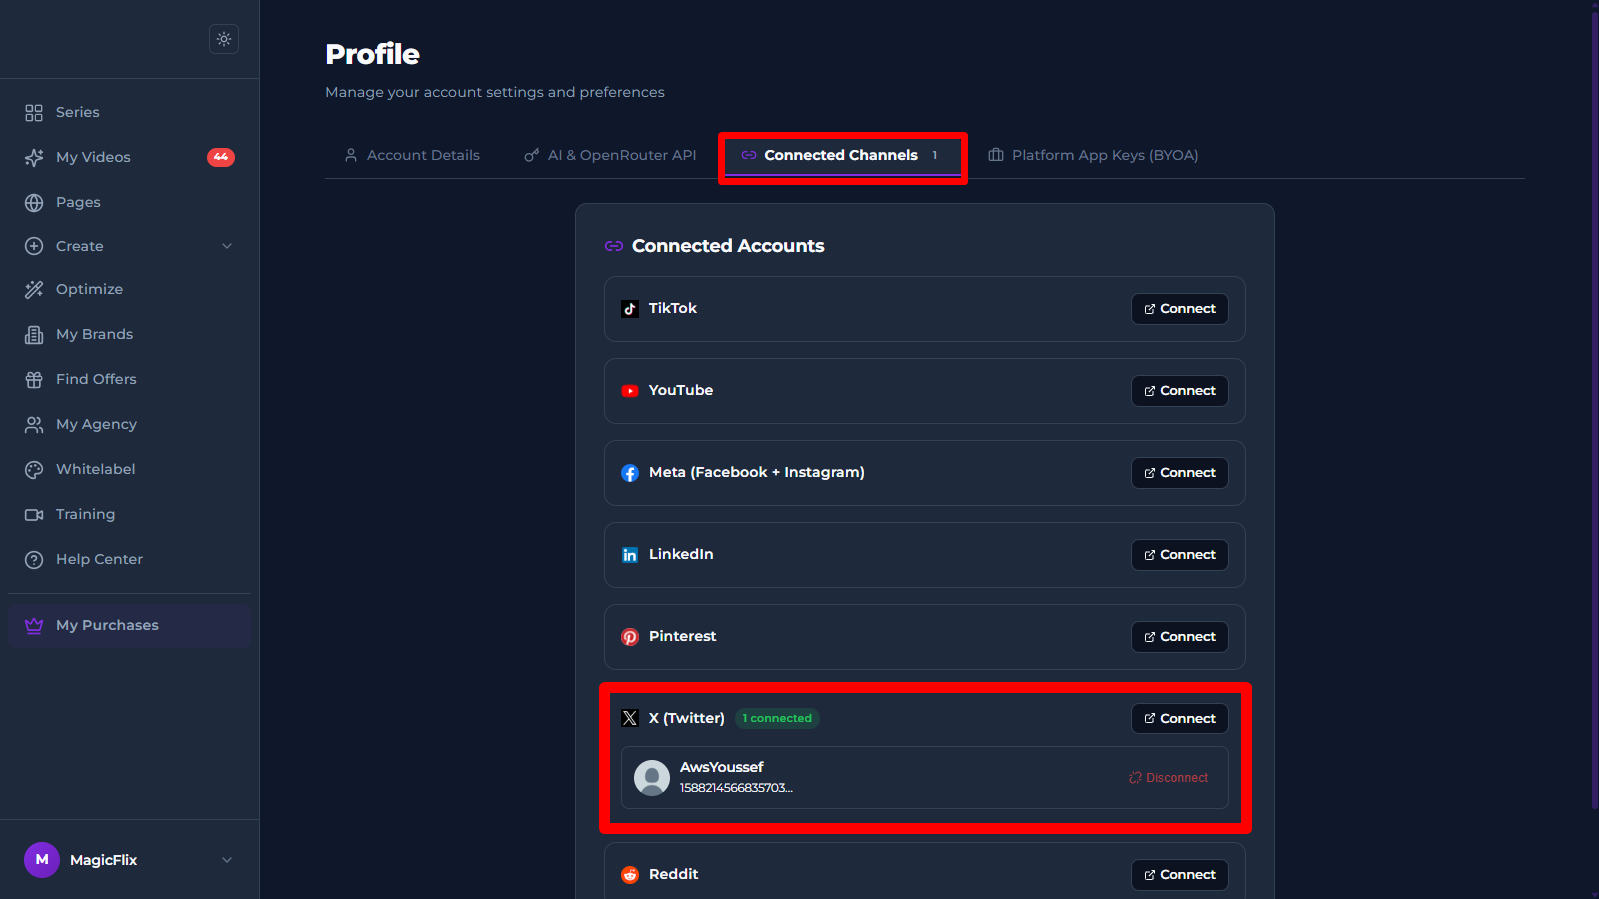
Task: Open Whitelabel section
Action: pyautogui.click(x=130, y=470)
